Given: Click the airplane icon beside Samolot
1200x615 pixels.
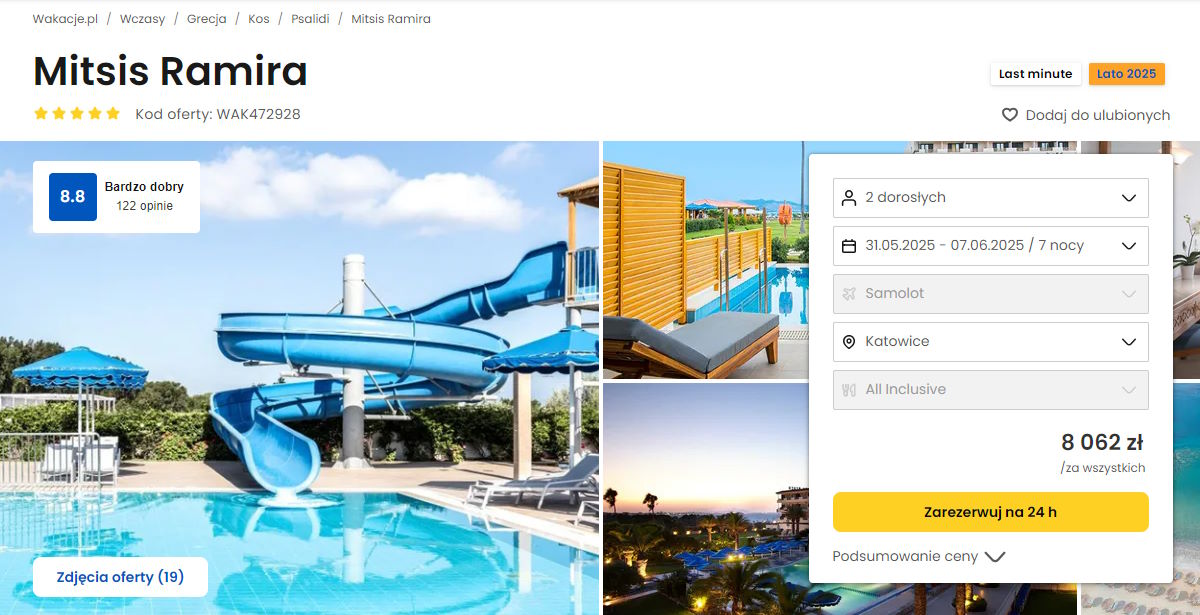Looking at the screenshot, I should [849, 294].
